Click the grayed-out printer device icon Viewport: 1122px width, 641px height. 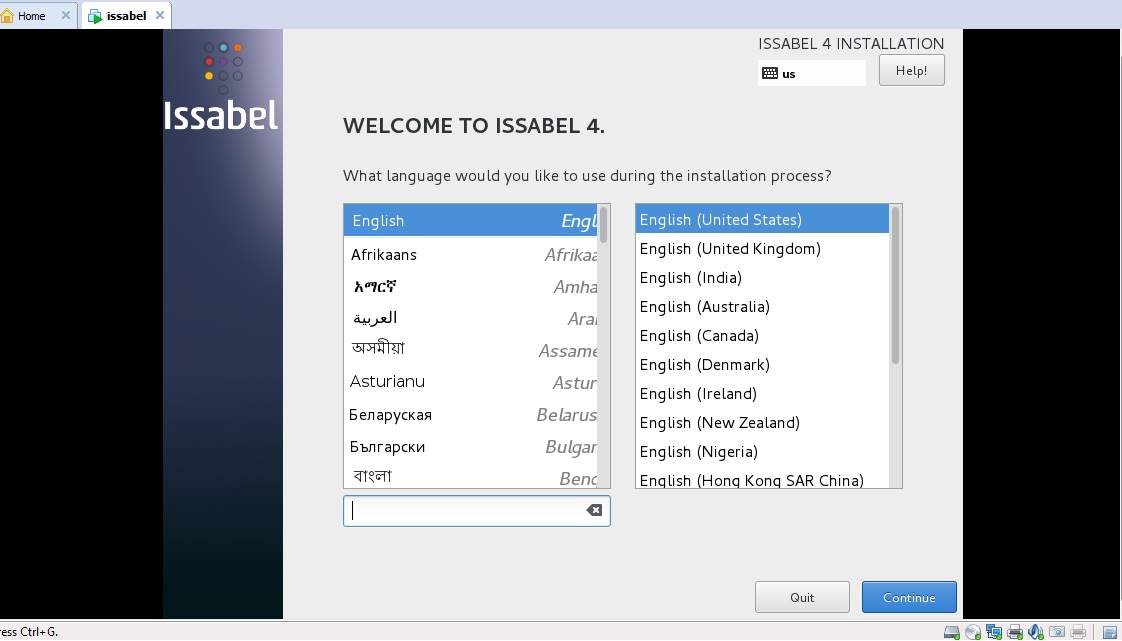pos(1078,632)
